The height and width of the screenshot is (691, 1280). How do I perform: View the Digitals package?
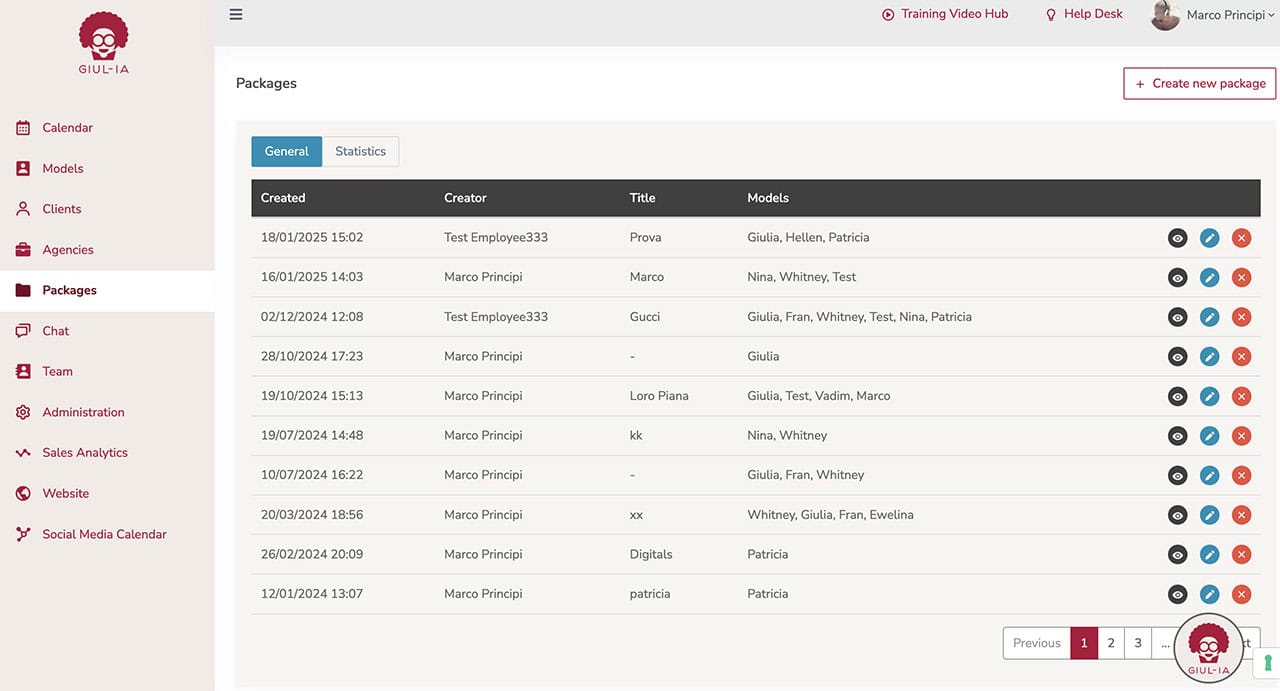tap(1178, 554)
